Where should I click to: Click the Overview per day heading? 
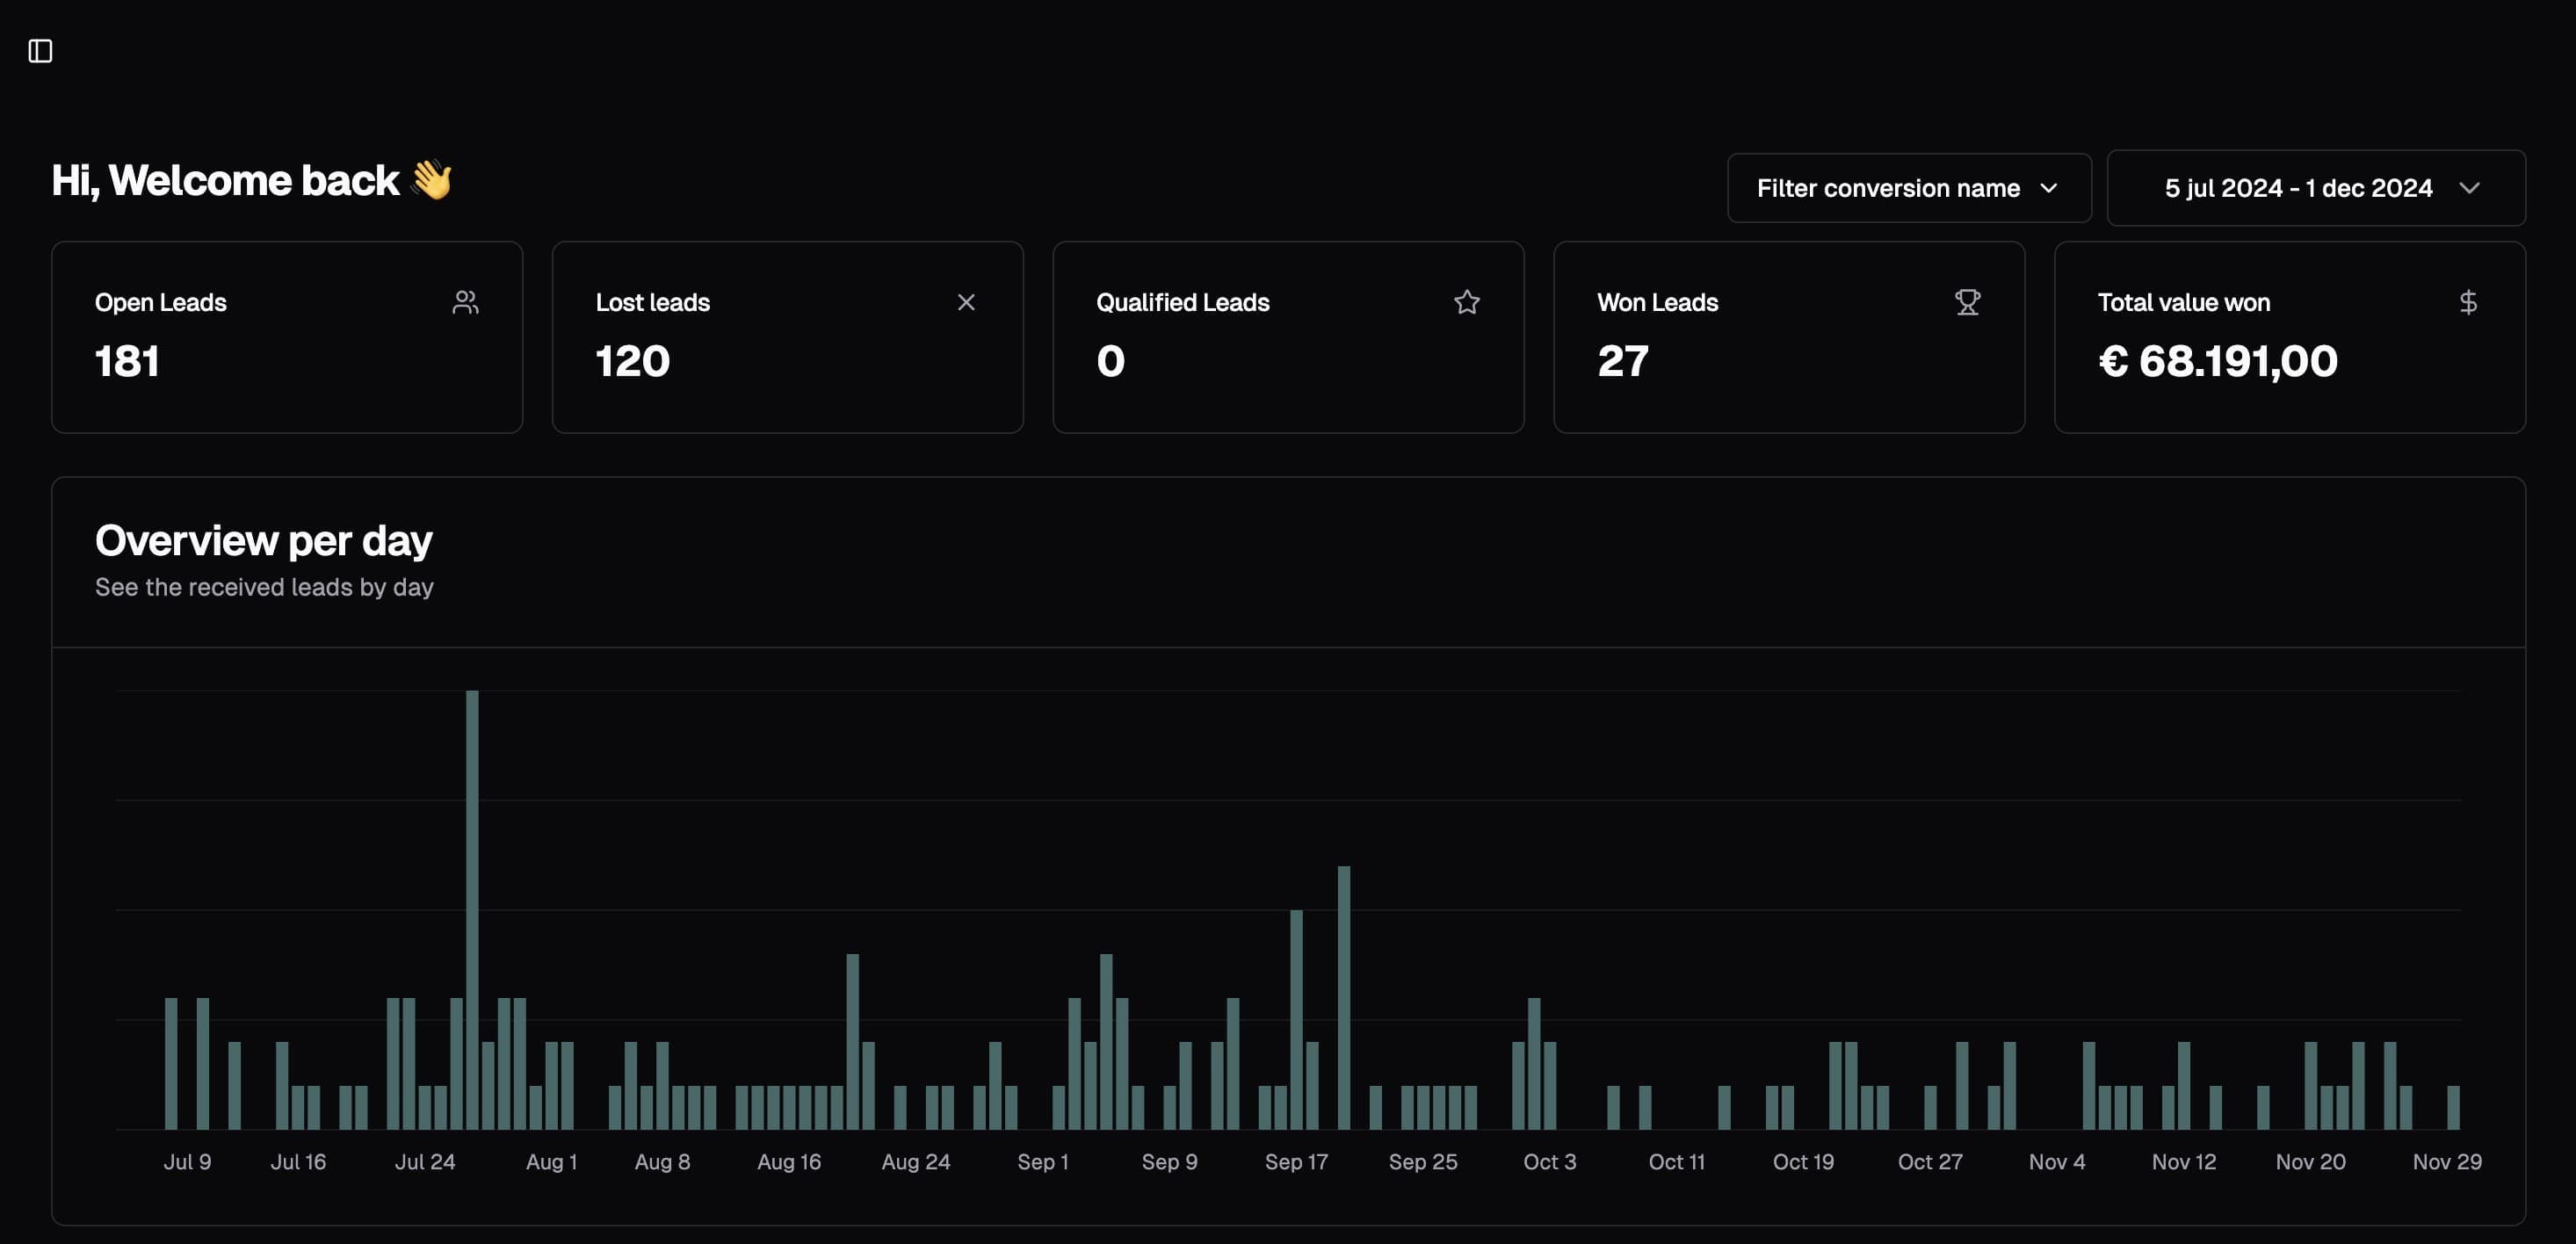(263, 541)
